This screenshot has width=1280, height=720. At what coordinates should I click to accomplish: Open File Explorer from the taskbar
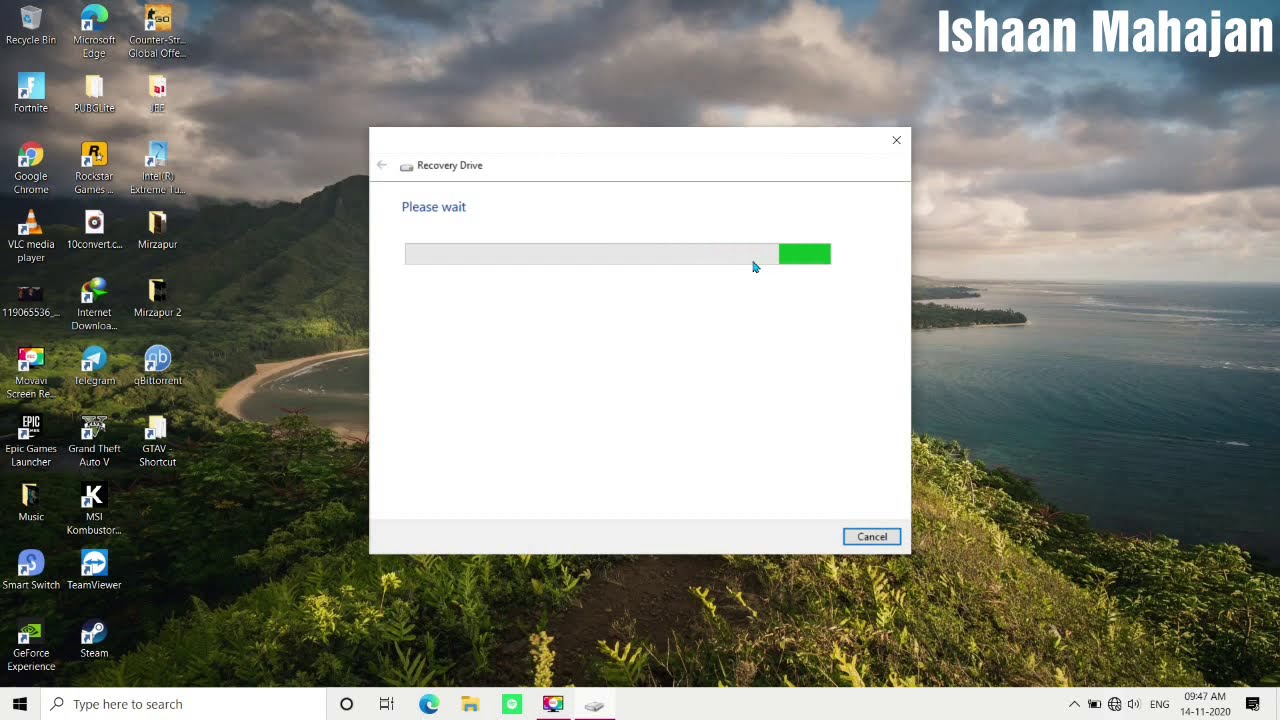[470, 704]
